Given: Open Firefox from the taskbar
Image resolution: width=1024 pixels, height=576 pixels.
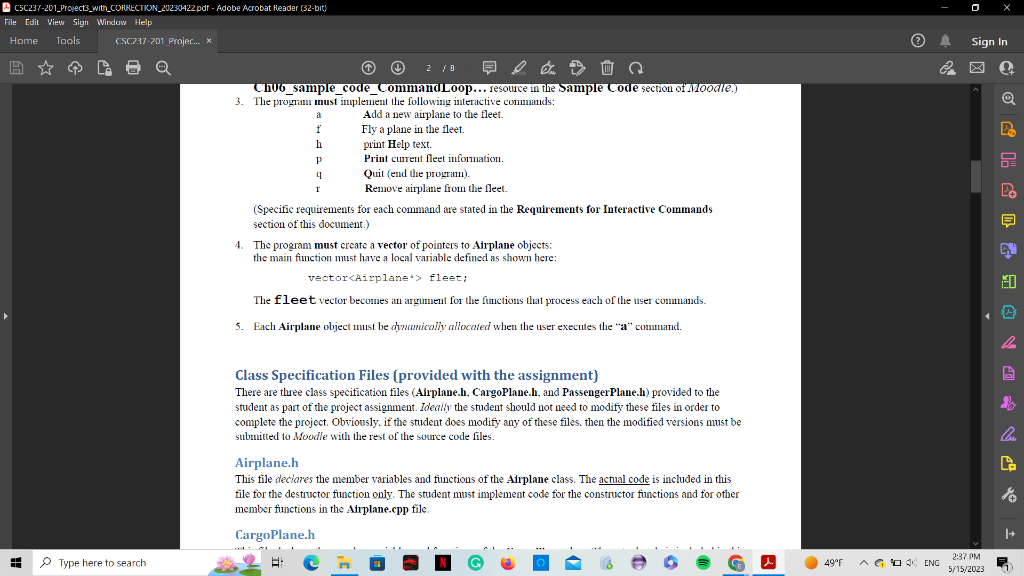Looking at the screenshot, I should [x=507, y=562].
